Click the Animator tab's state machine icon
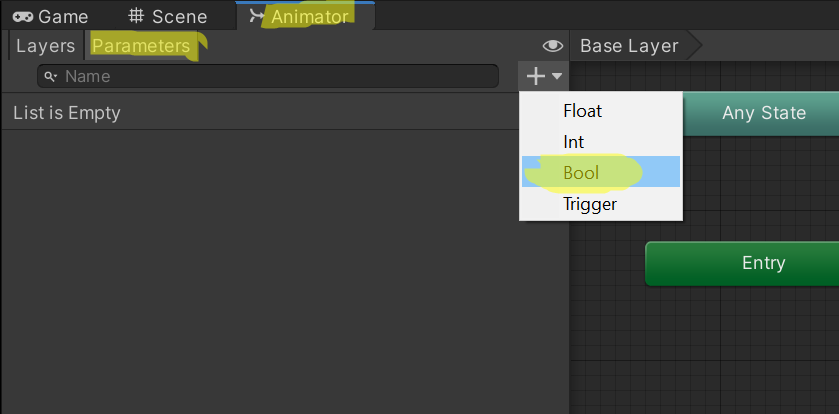Viewport: 839px width, 414px height. [x=258, y=16]
